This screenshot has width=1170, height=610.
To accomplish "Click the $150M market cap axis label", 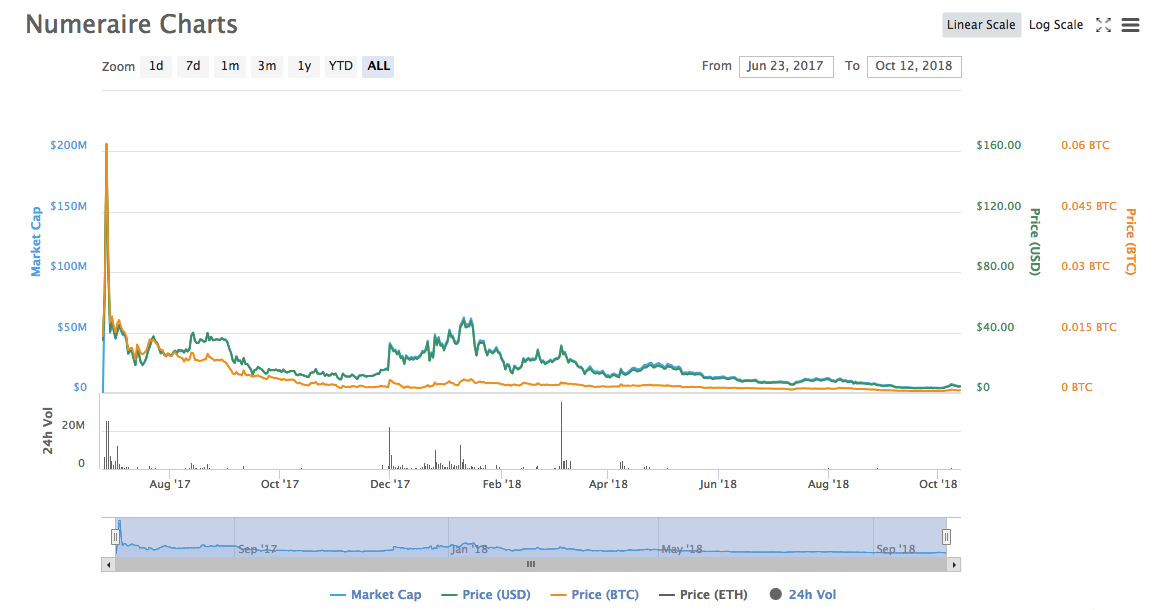I will tap(69, 207).
